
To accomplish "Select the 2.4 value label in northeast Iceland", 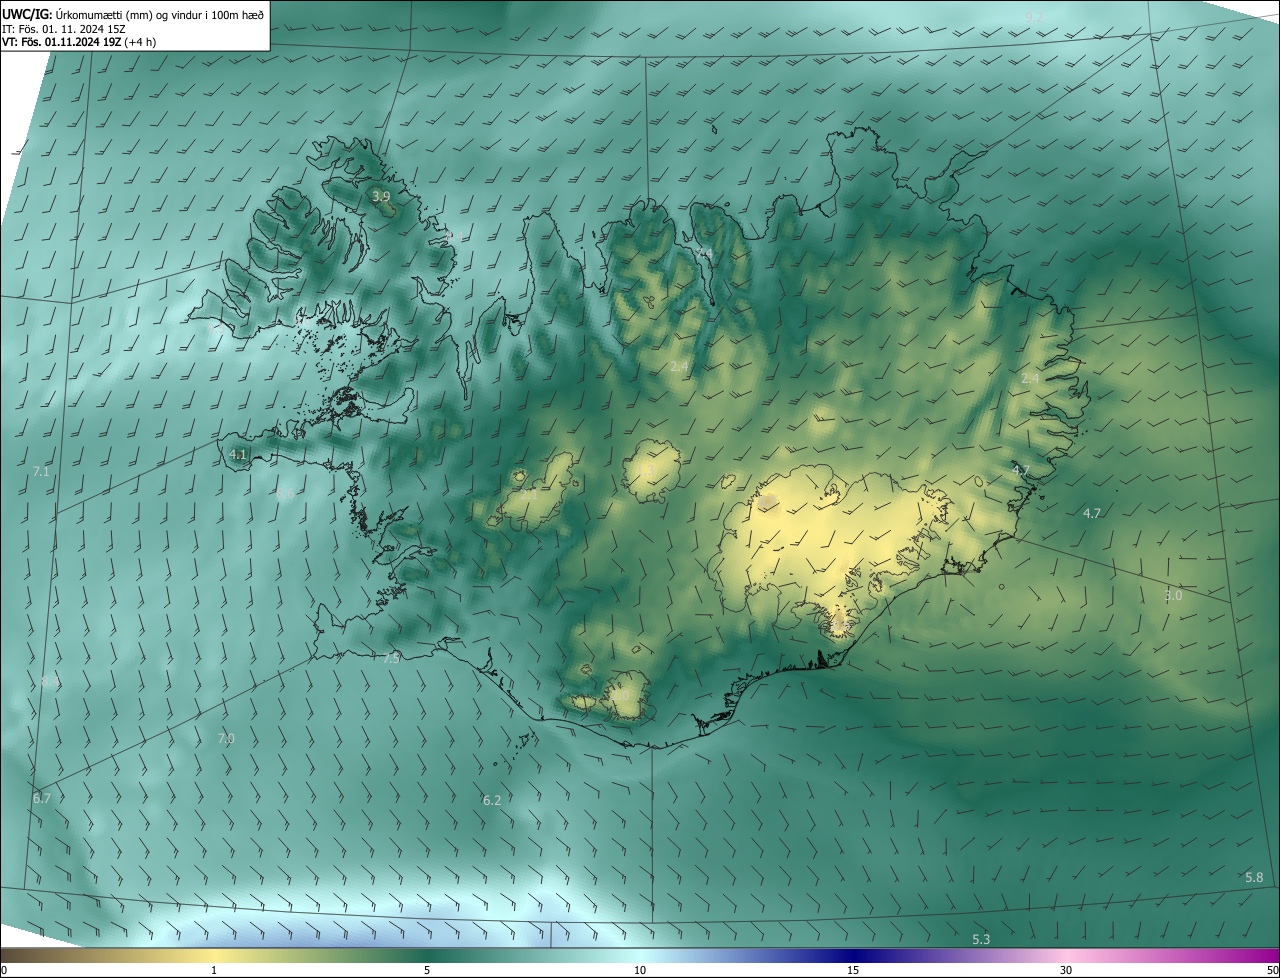I will 1030,378.
